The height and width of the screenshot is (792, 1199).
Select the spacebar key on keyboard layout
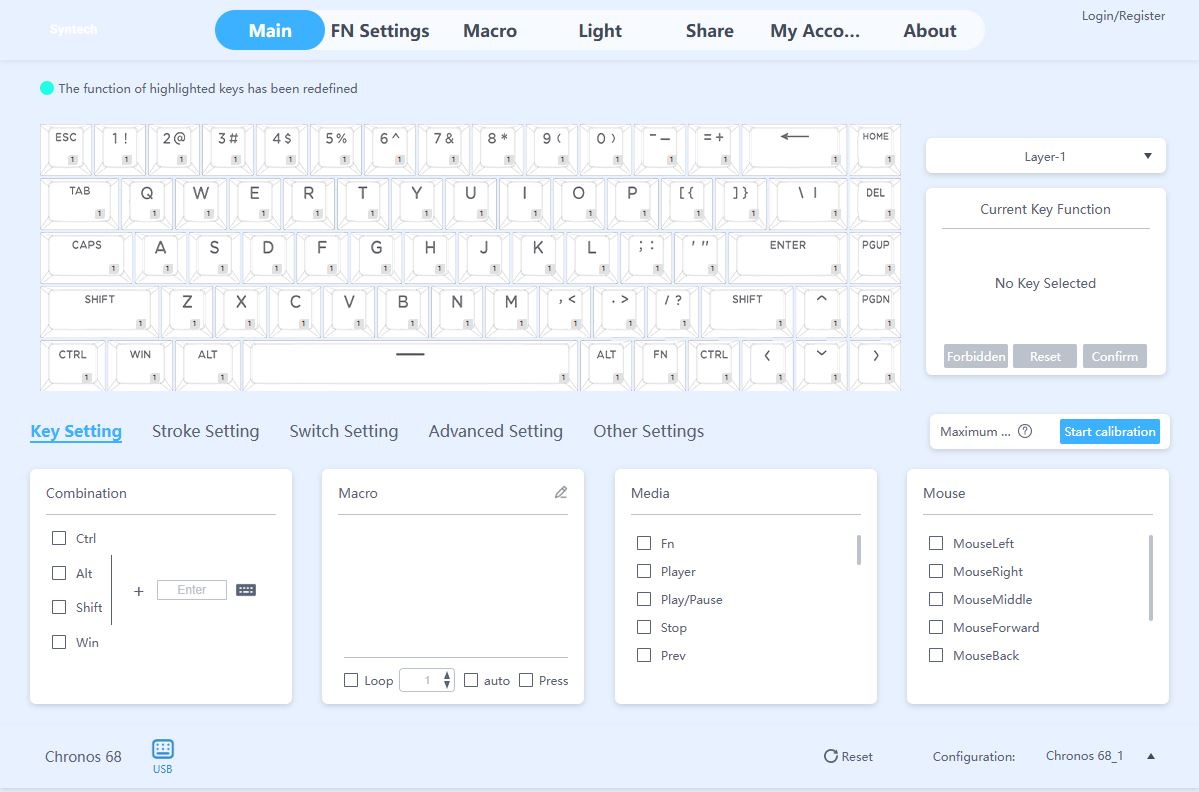pos(410,362)
